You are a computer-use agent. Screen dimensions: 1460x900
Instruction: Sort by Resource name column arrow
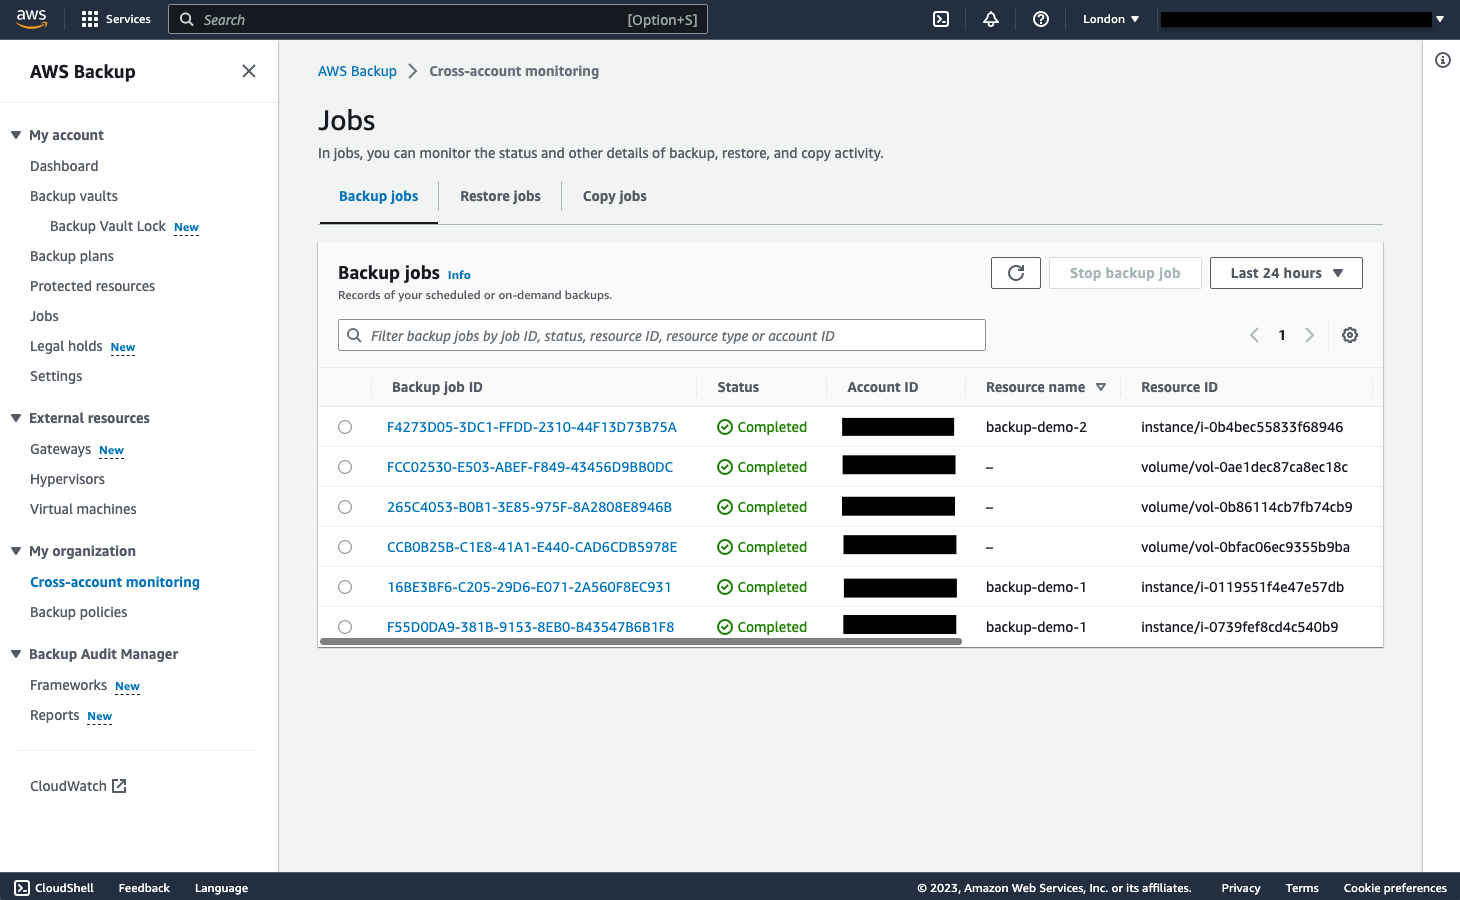(1101, 387)
